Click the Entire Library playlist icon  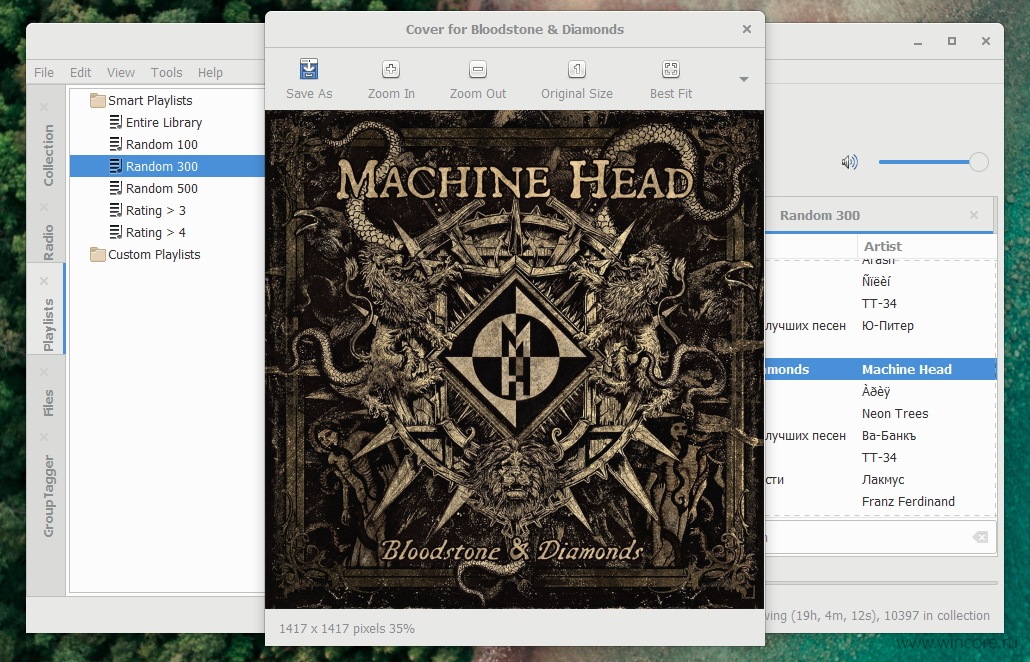116,122
